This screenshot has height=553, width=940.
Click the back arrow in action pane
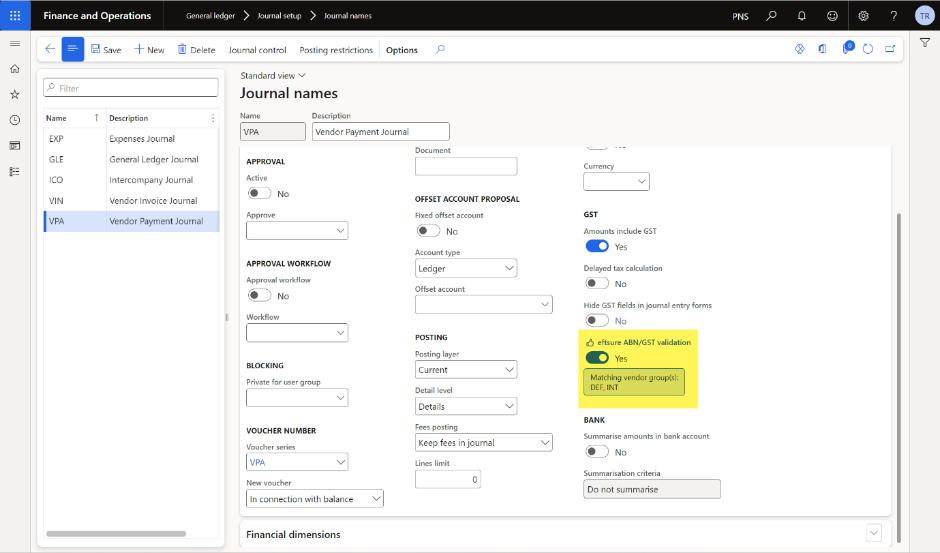(x=50, y=49)
